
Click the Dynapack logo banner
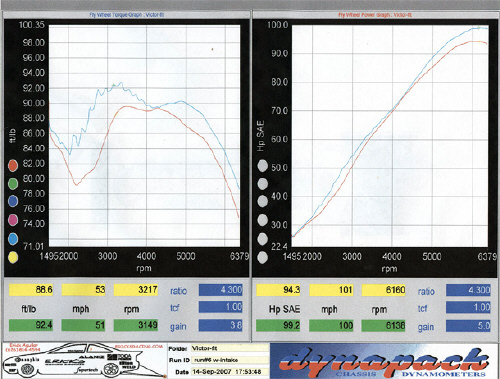[383, 361]
